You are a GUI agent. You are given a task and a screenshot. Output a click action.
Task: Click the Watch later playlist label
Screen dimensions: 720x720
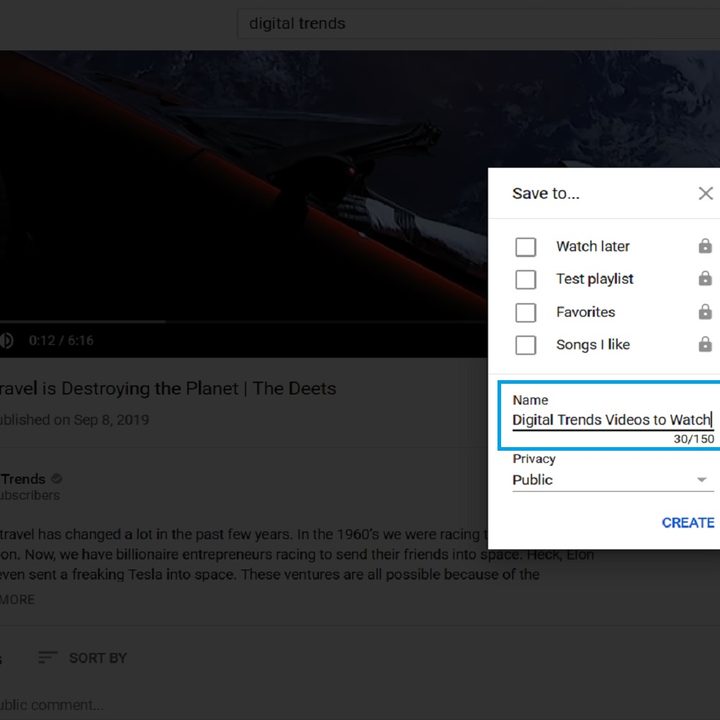coord(593,247)
